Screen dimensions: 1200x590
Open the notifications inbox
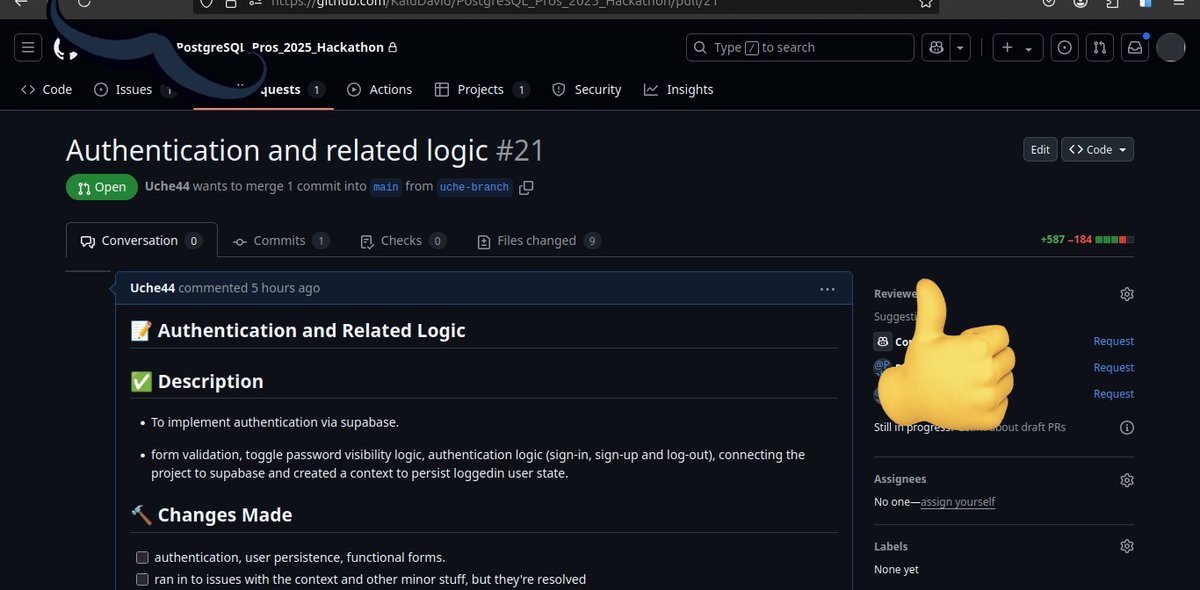click(x=1134, y=47)
